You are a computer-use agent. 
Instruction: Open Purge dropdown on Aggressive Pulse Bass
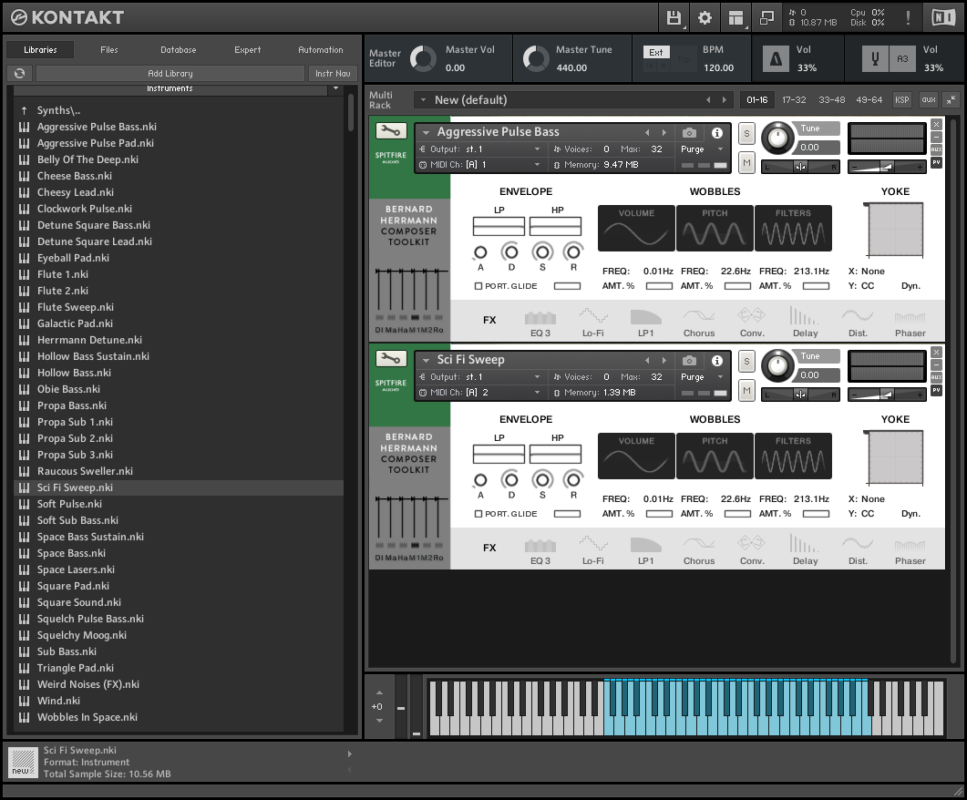[699, 149]
